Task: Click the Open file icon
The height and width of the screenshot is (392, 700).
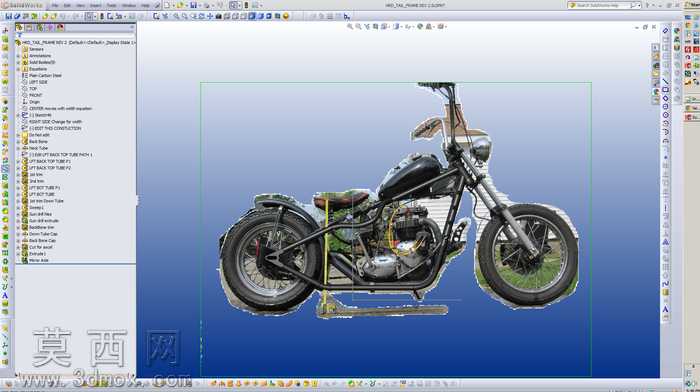Action: click(x=180, y=5)
